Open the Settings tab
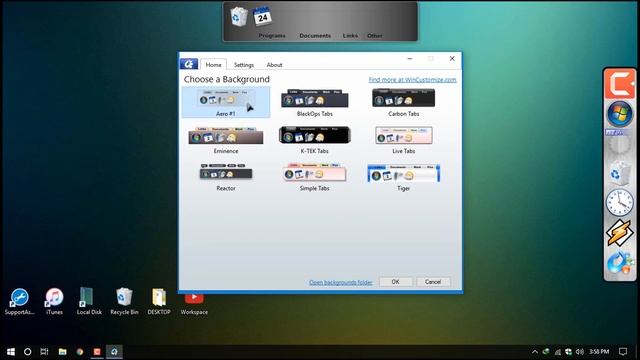The image size is (640, 360). tap(244, 65)
